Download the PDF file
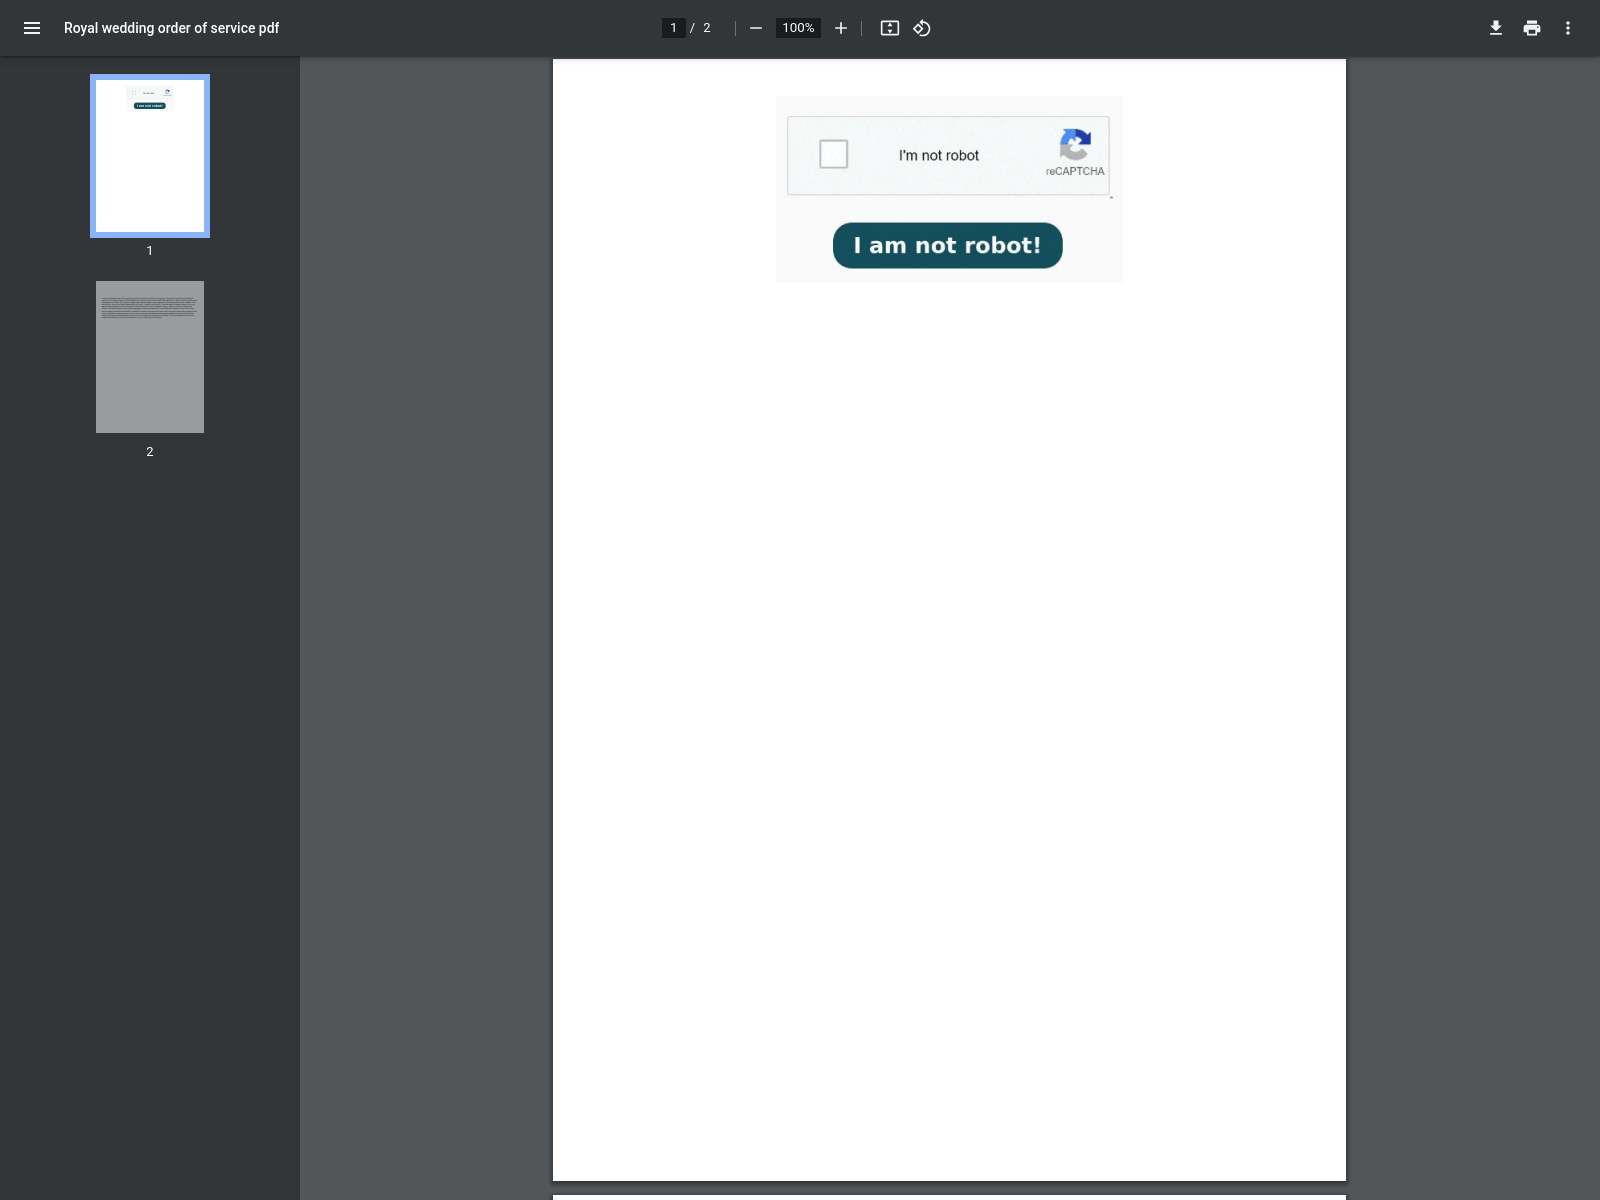Screen dimensions: 1600x1200 [x=1496, y=28]
